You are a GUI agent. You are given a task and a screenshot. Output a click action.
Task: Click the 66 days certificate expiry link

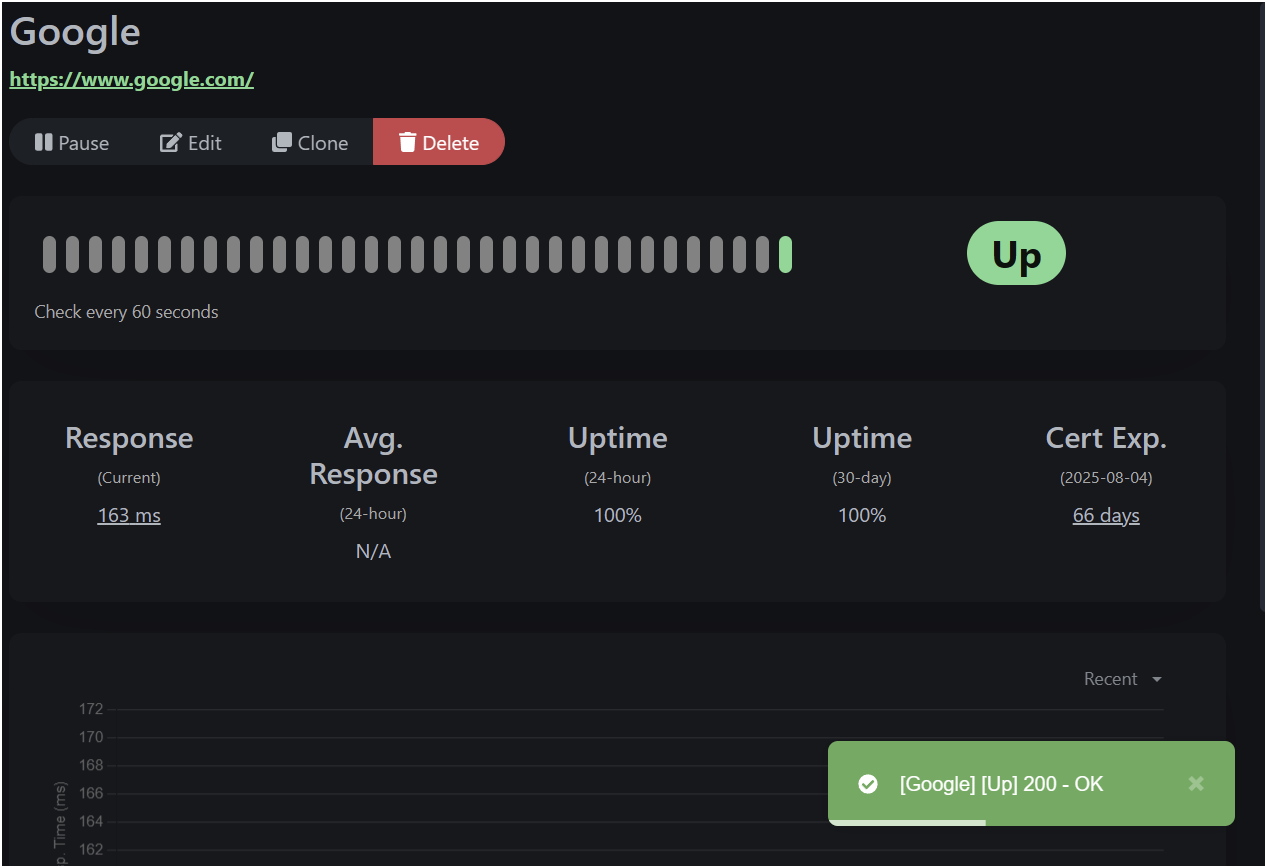(x=1106, y=516)
